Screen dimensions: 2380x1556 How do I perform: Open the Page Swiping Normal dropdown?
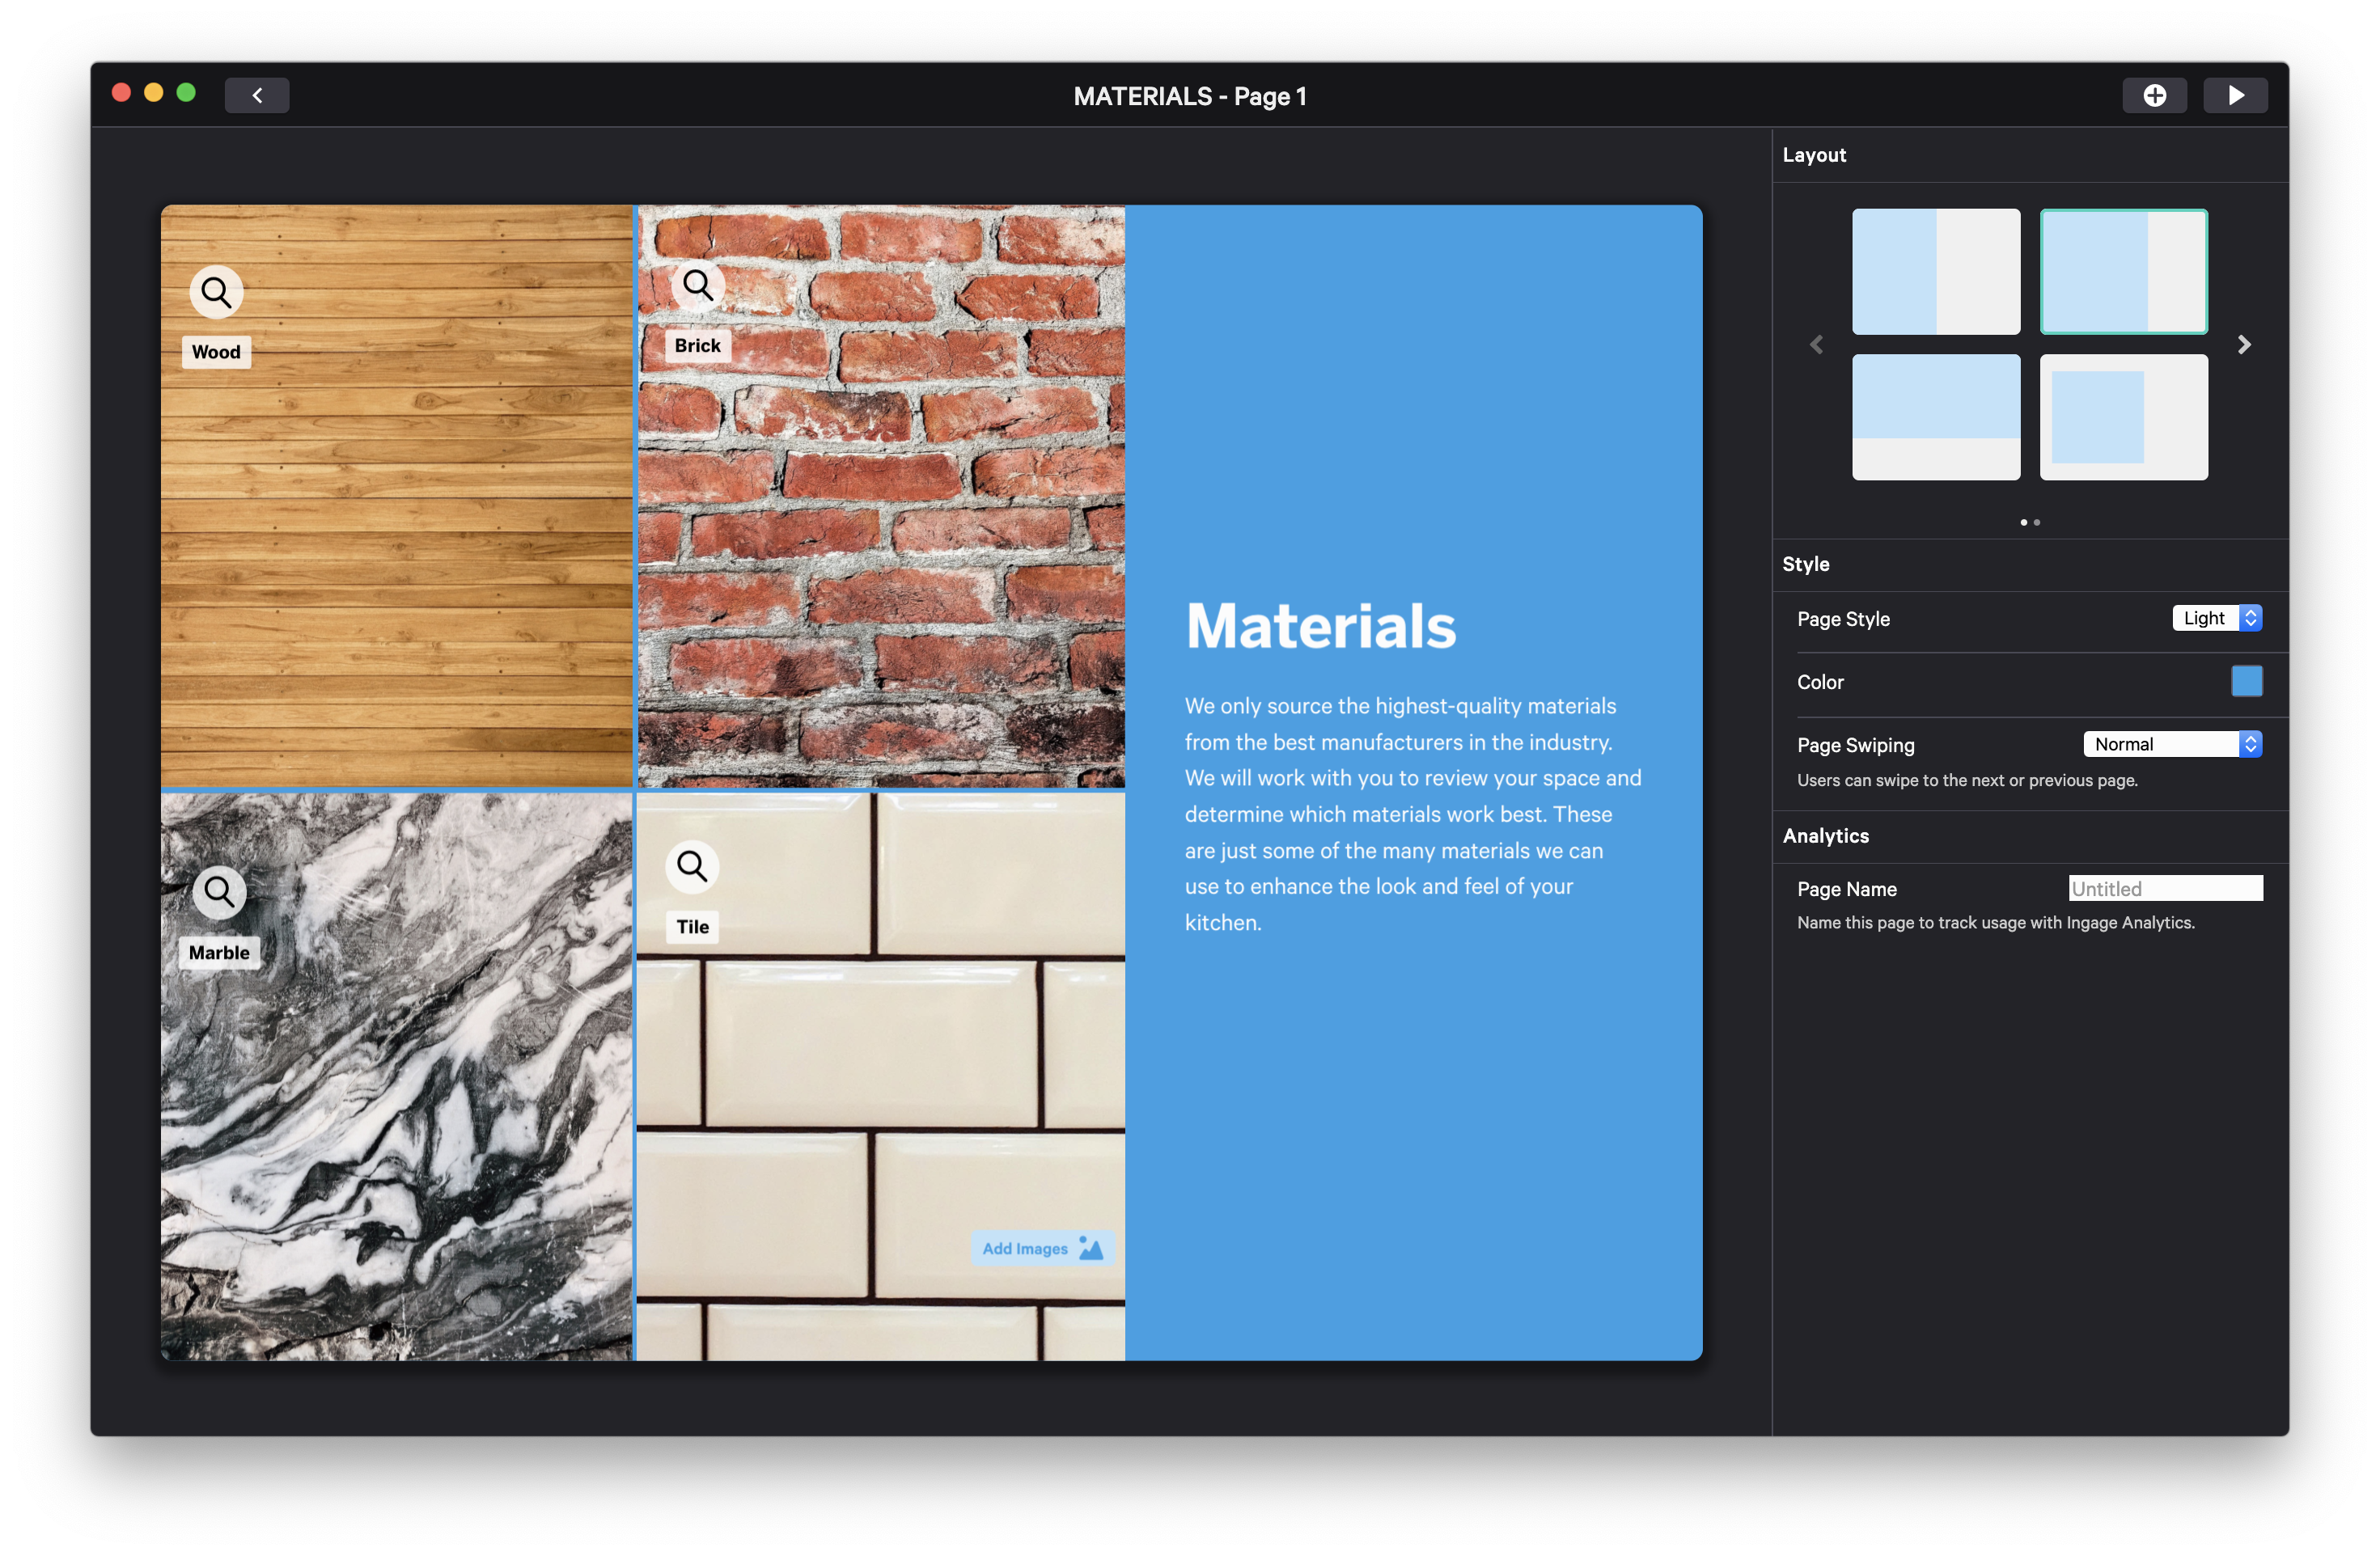click(2172, 744)
